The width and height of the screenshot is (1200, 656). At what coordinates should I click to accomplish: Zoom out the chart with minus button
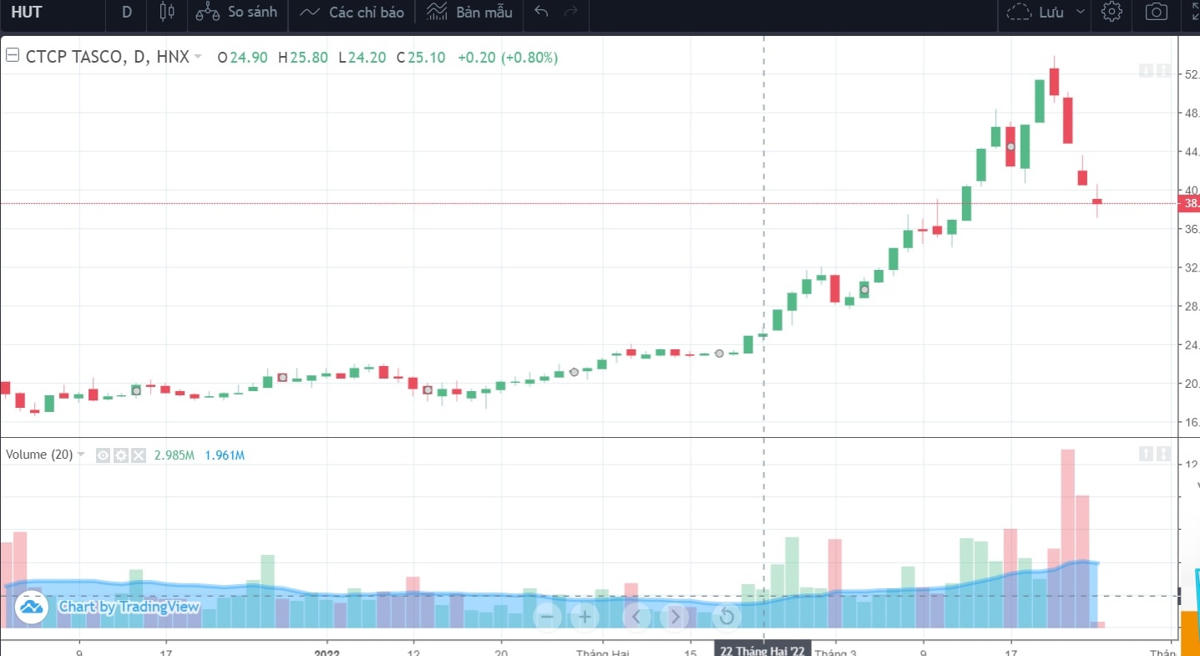pyautogui.click(x=547, y=616)
